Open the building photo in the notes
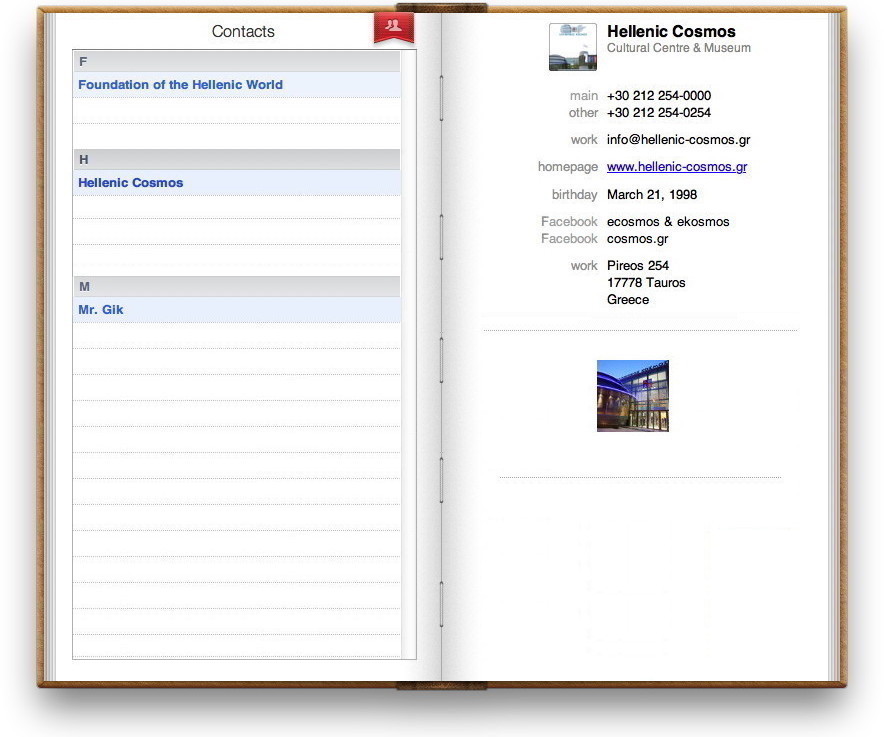Viewport: 884px width, 737px height. click(x=633, y=396)
